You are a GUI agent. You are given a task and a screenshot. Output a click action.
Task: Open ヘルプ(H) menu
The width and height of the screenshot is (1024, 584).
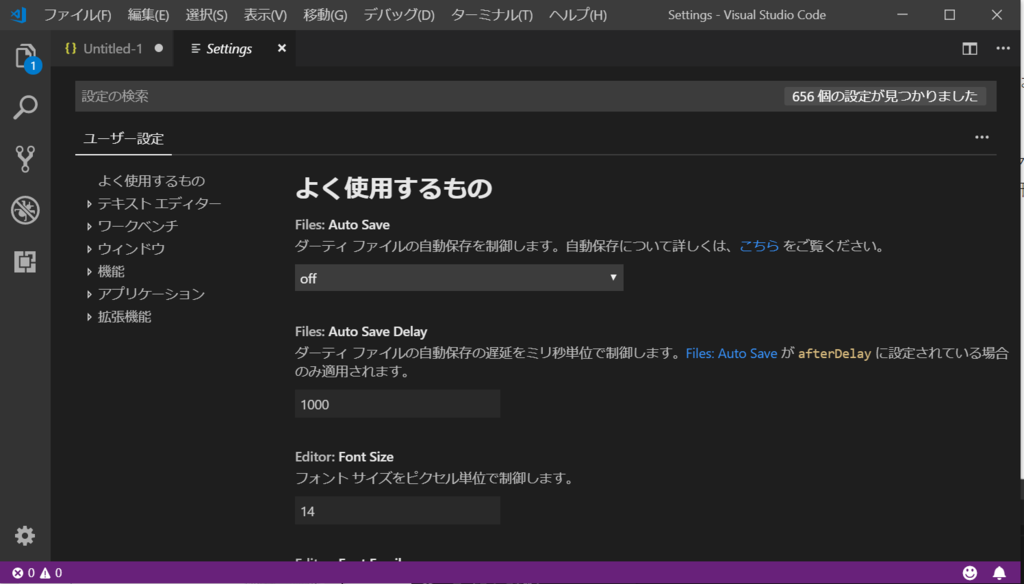pos(578,14)
